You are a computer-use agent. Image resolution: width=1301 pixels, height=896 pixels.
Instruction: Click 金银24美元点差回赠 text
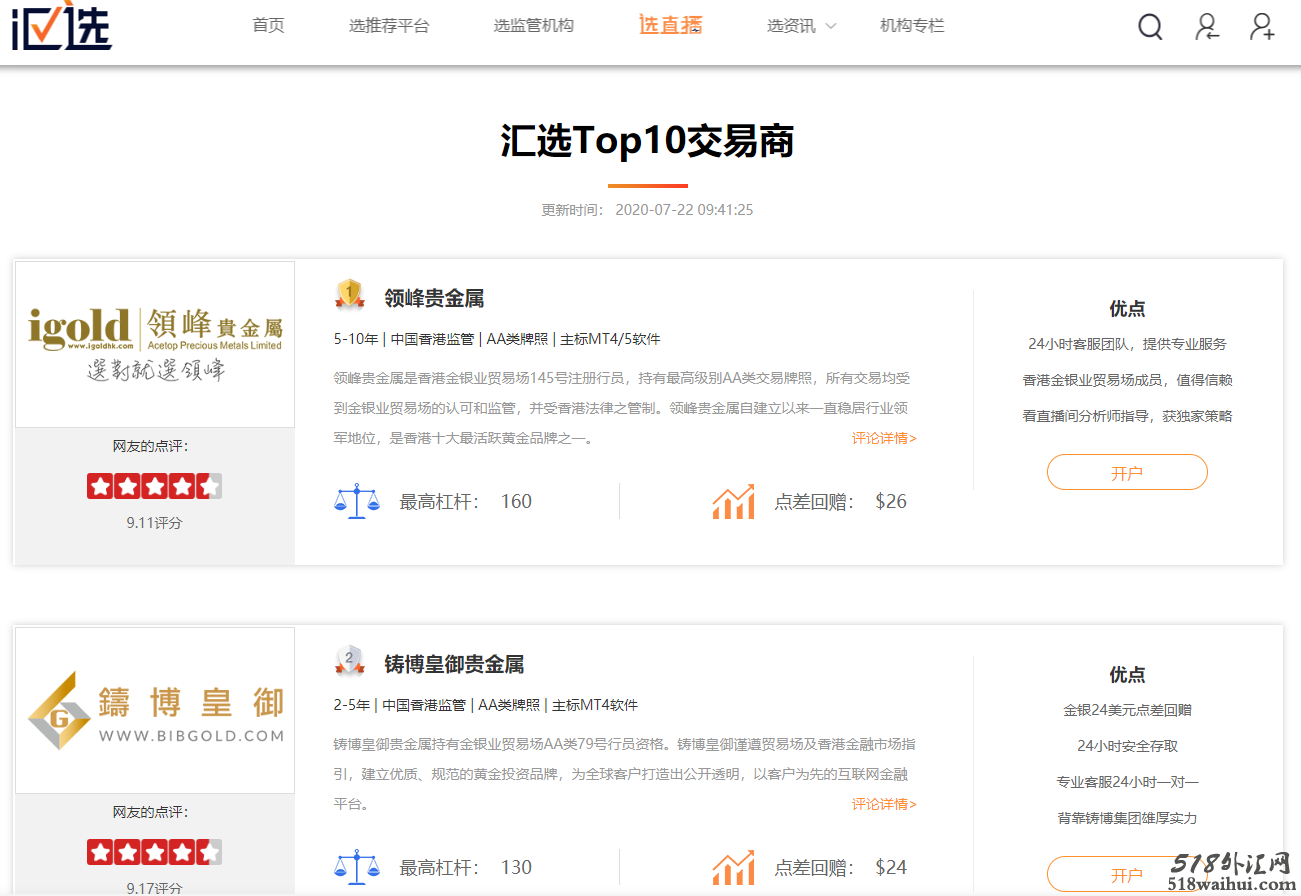1127,710
